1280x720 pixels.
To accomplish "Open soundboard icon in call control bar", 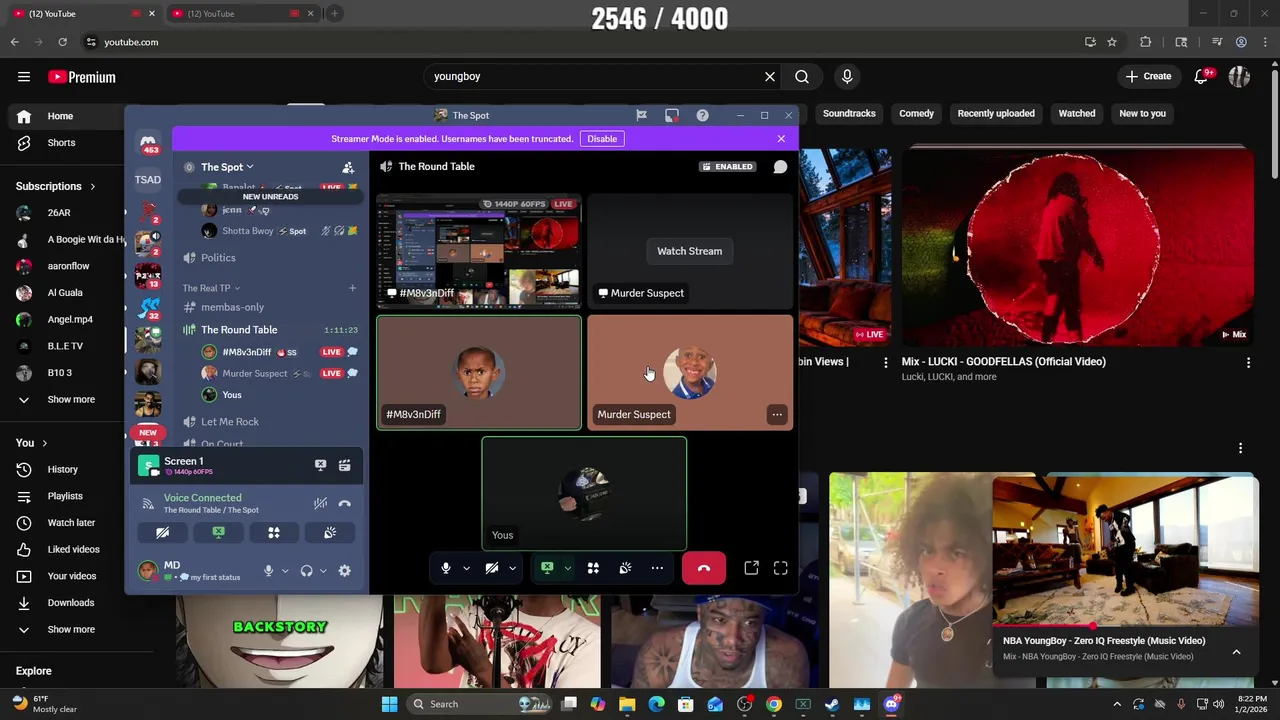I will (625, 568).
